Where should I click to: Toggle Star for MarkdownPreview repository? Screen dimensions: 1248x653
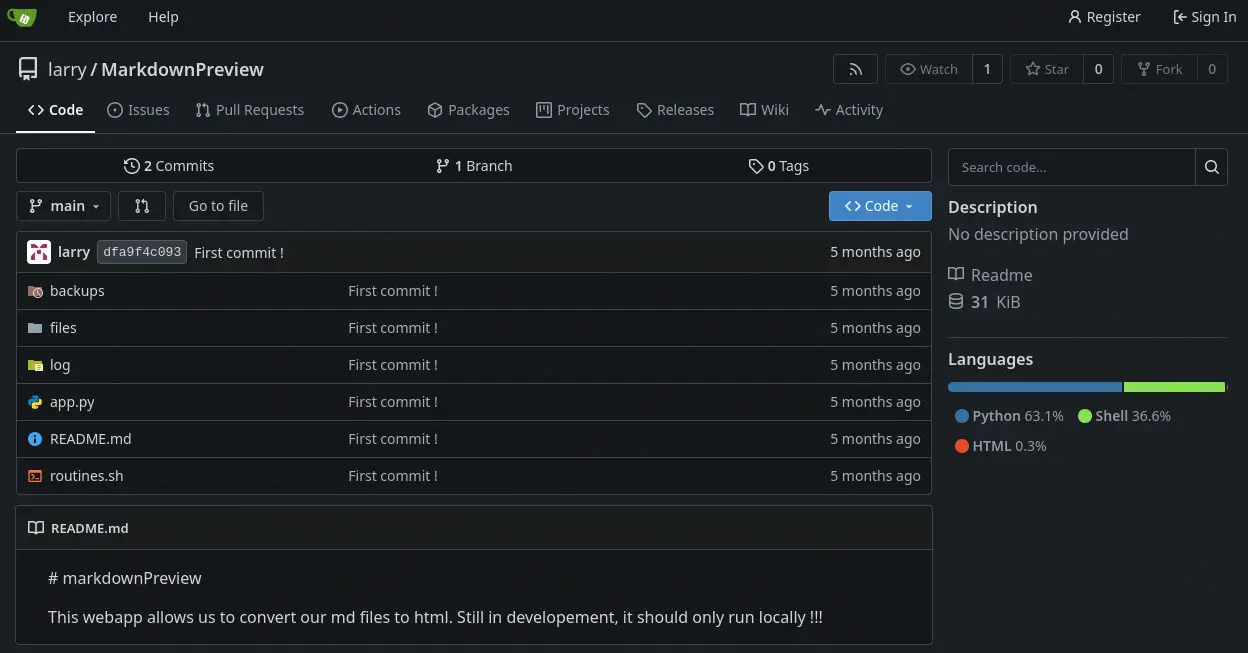pyautogui.click(x=1047, y=69)
